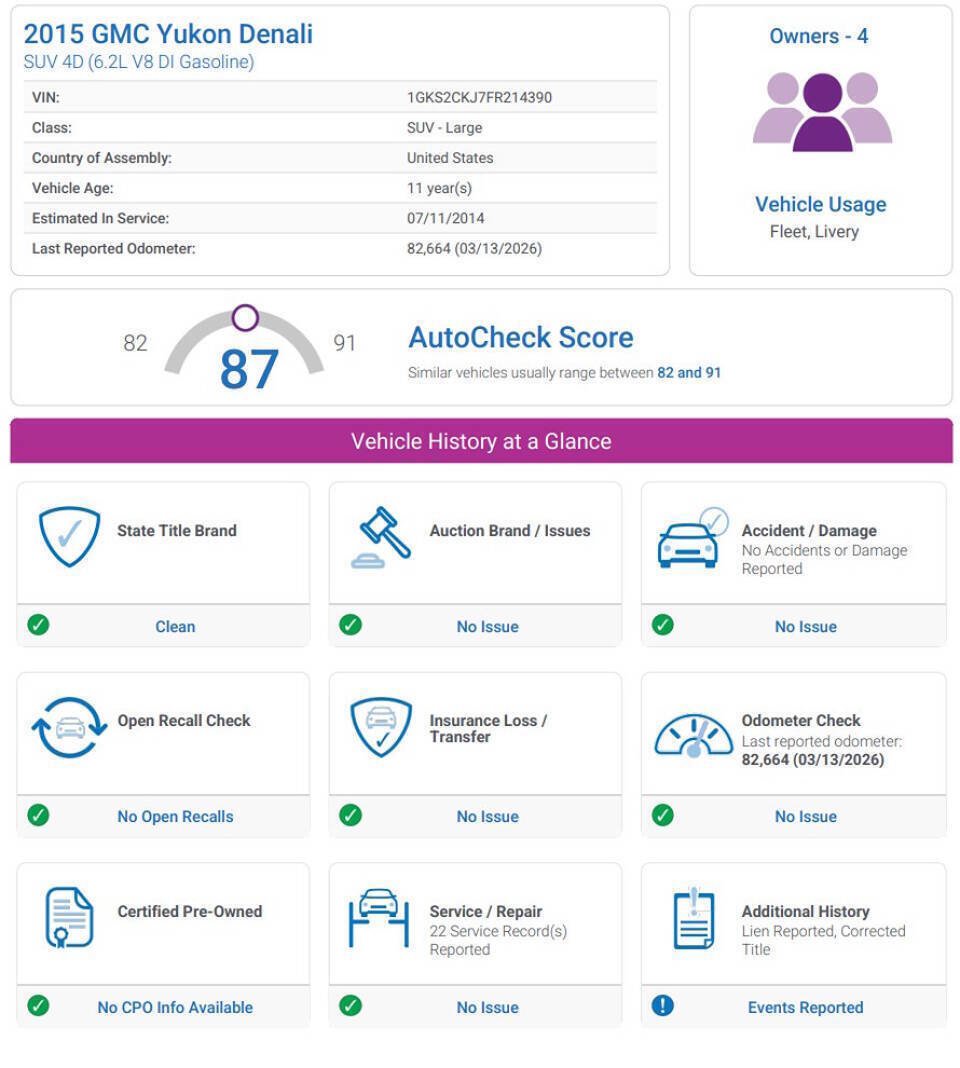Open No Issue link under Odometer Check
Image resolution: width=960 pixels, height=1068 pixels.
pyautogui.click(x=805, y=817)
